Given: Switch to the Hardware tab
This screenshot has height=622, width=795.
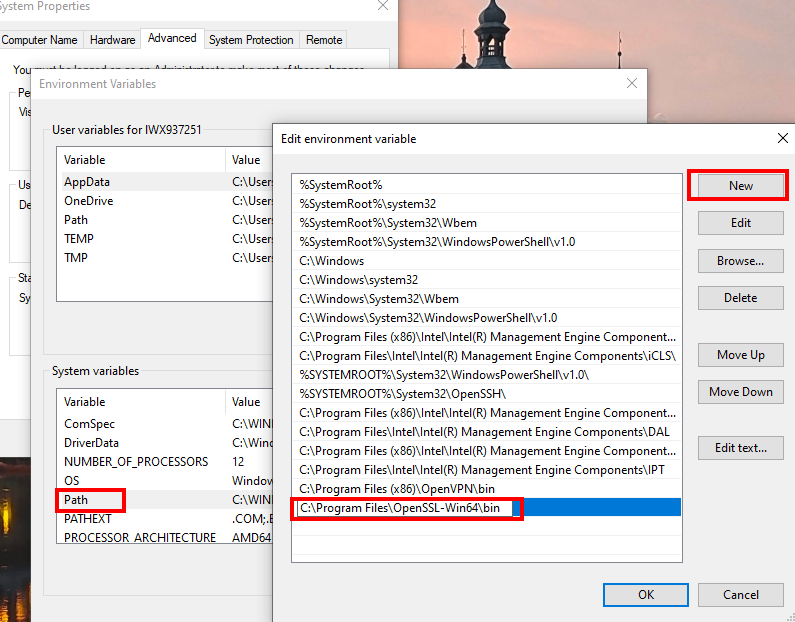Looking at the screenshot, I should [x=112, y=40].
